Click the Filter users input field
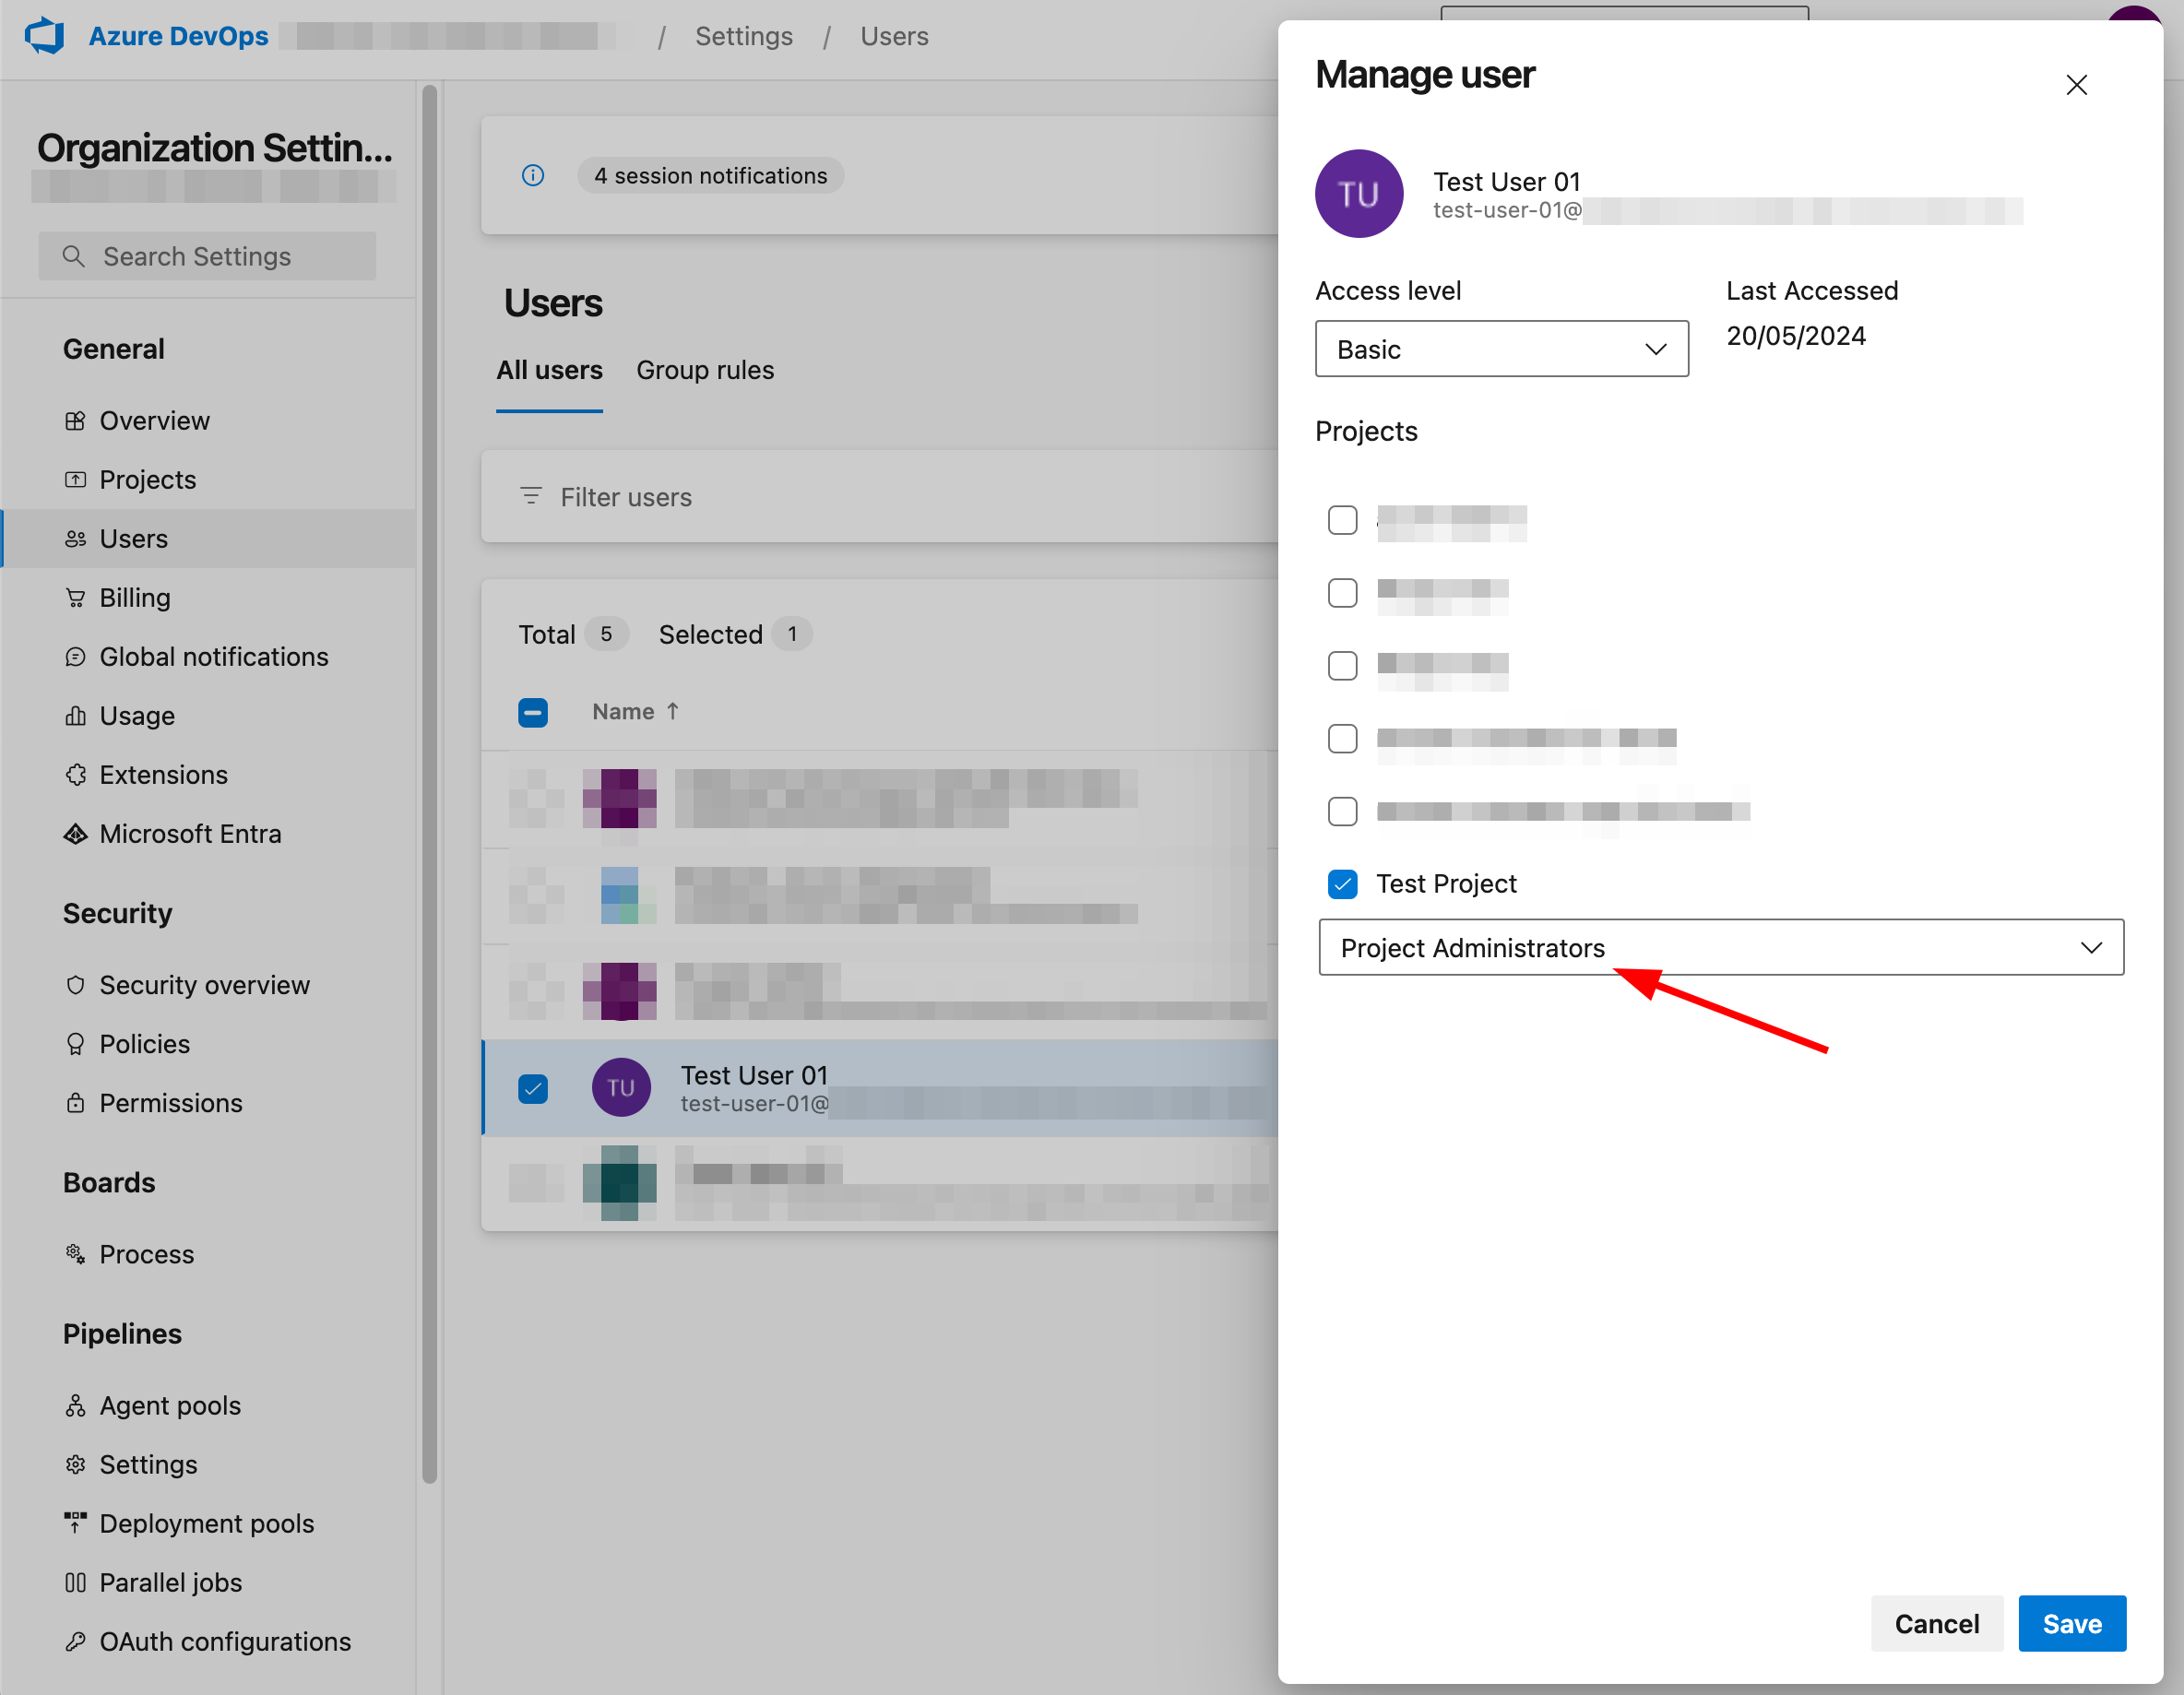This screenshot has height=1695, width=2184. [880, 496]
